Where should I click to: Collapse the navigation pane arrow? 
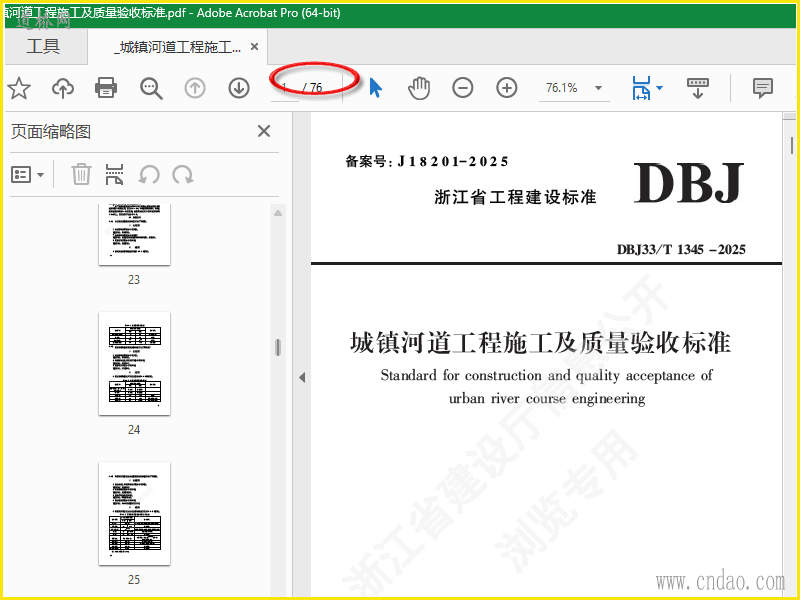(302, 378)
